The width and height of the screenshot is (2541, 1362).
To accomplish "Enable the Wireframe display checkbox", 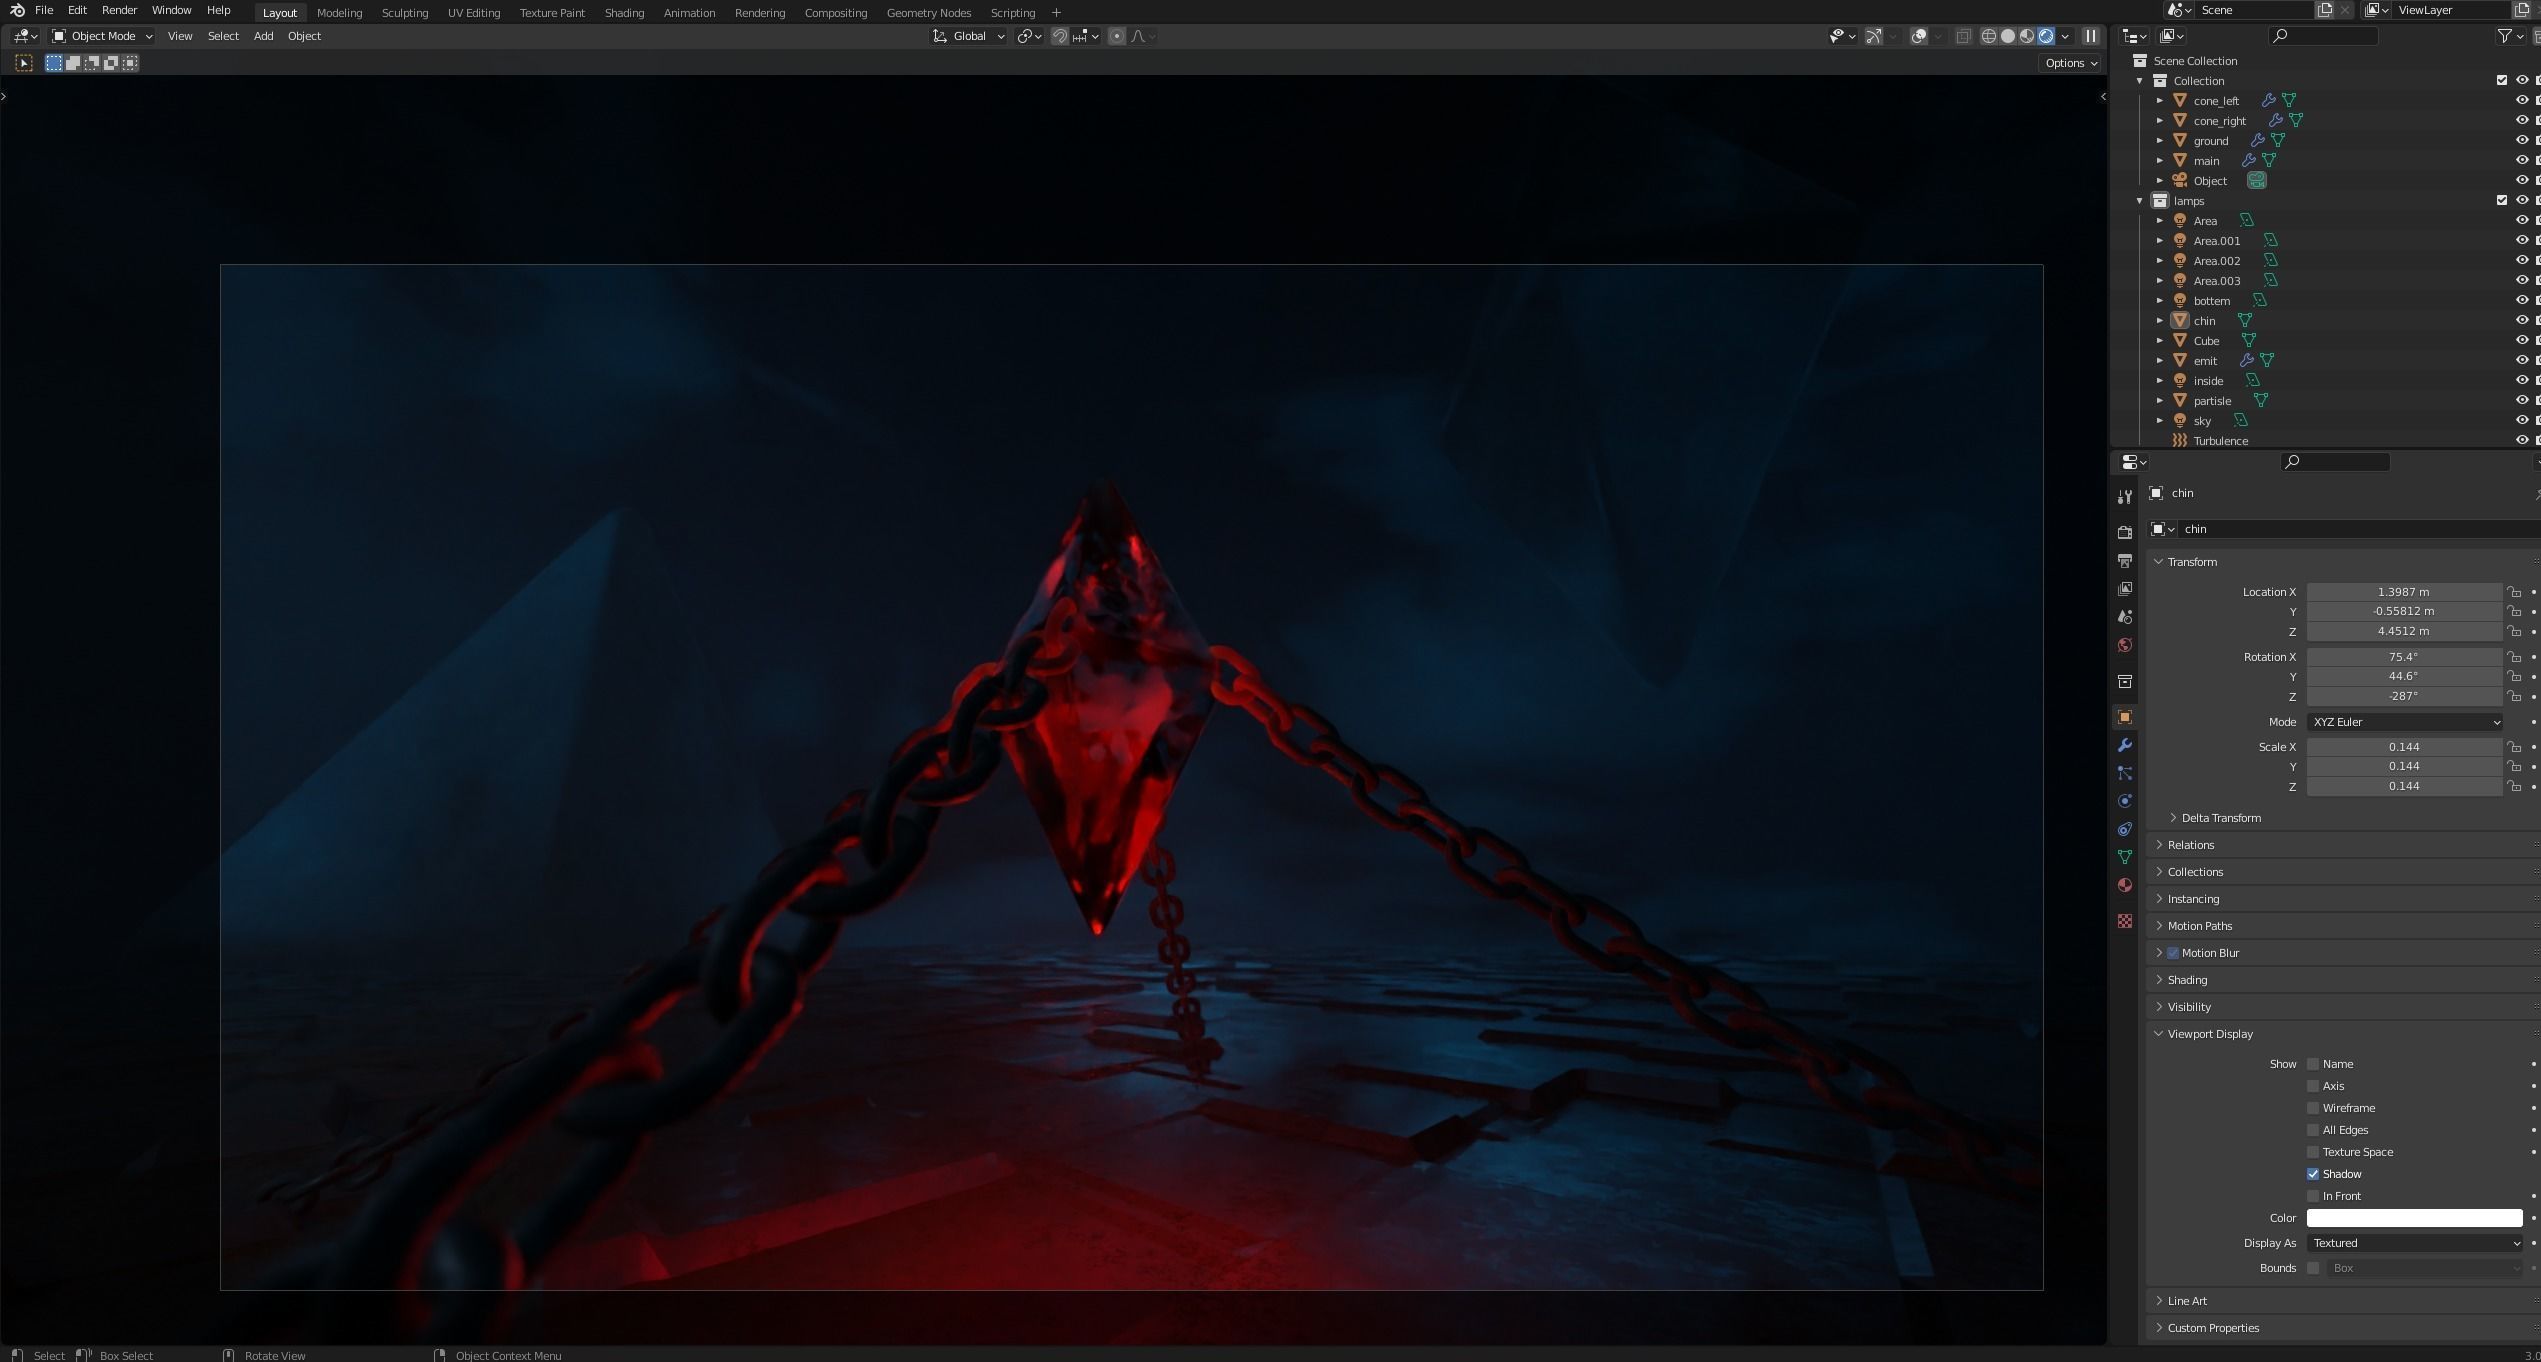I will (x=2313, y=1108).
